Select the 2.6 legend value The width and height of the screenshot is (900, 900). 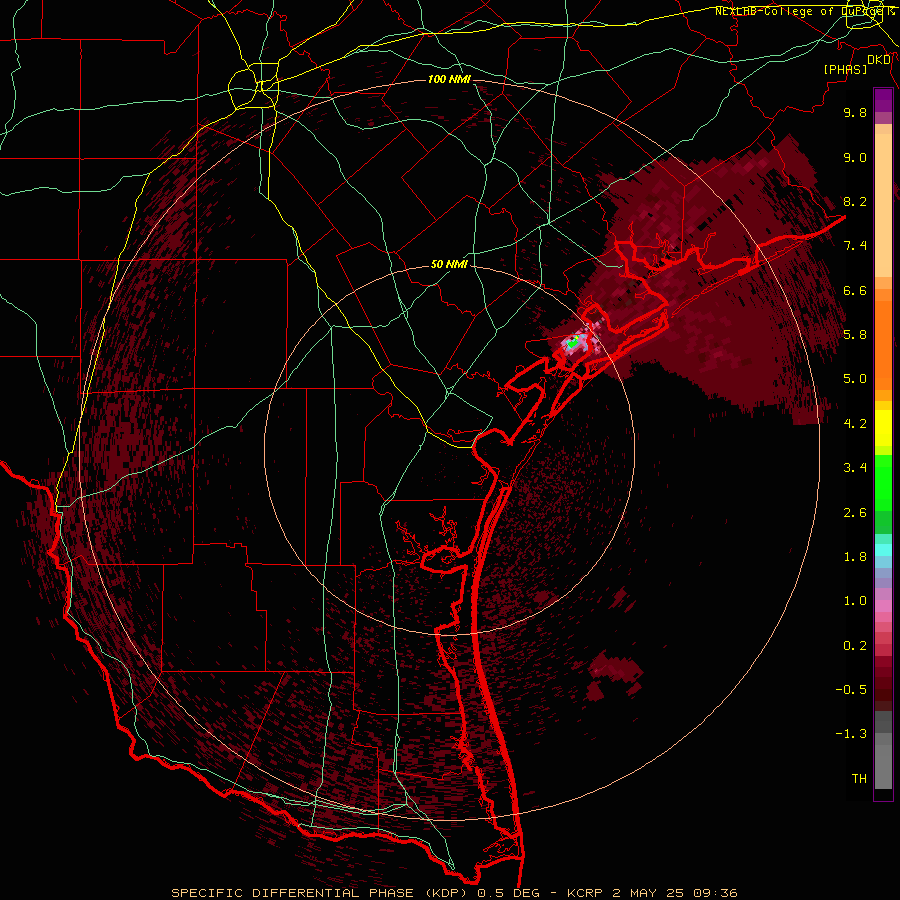pyautogui.click(x=855, y=513)
